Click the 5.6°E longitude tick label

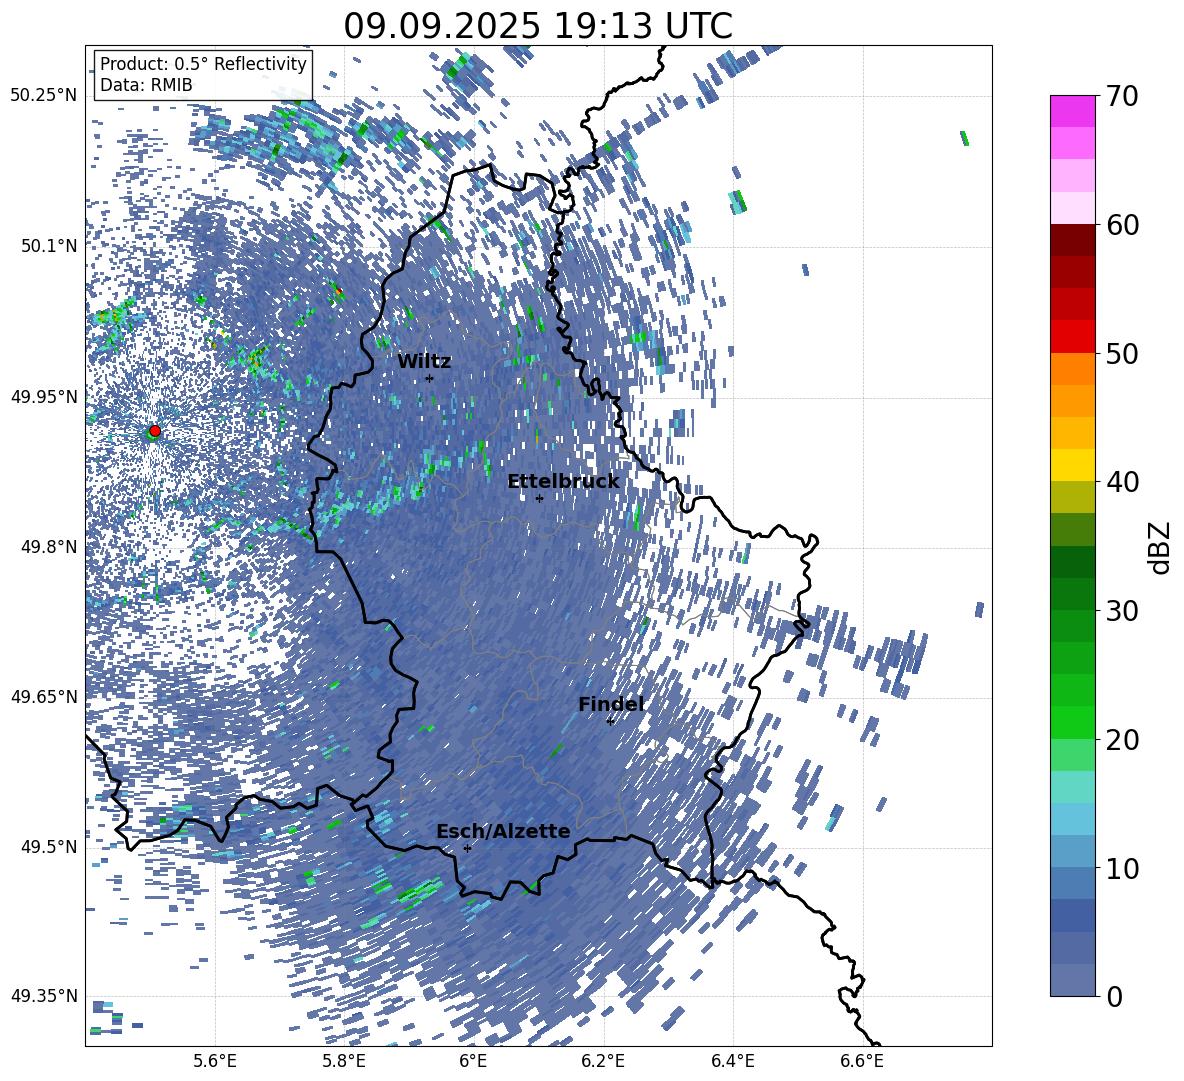pyautogui.click(x=215, y=1061)
